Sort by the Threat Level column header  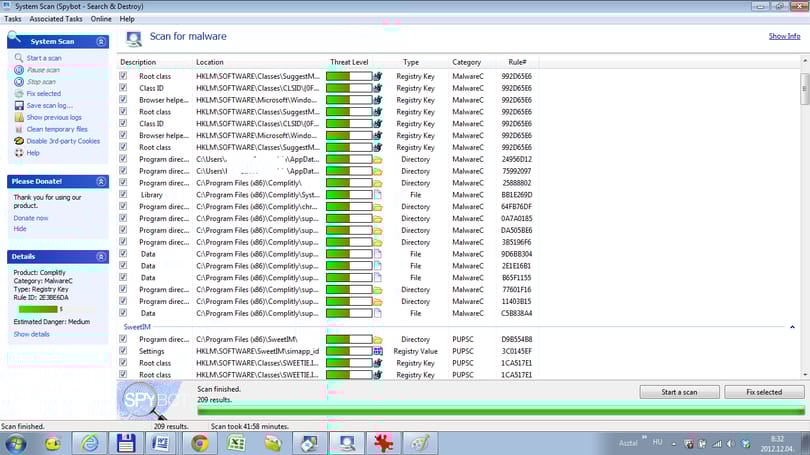tap(349, 62)
